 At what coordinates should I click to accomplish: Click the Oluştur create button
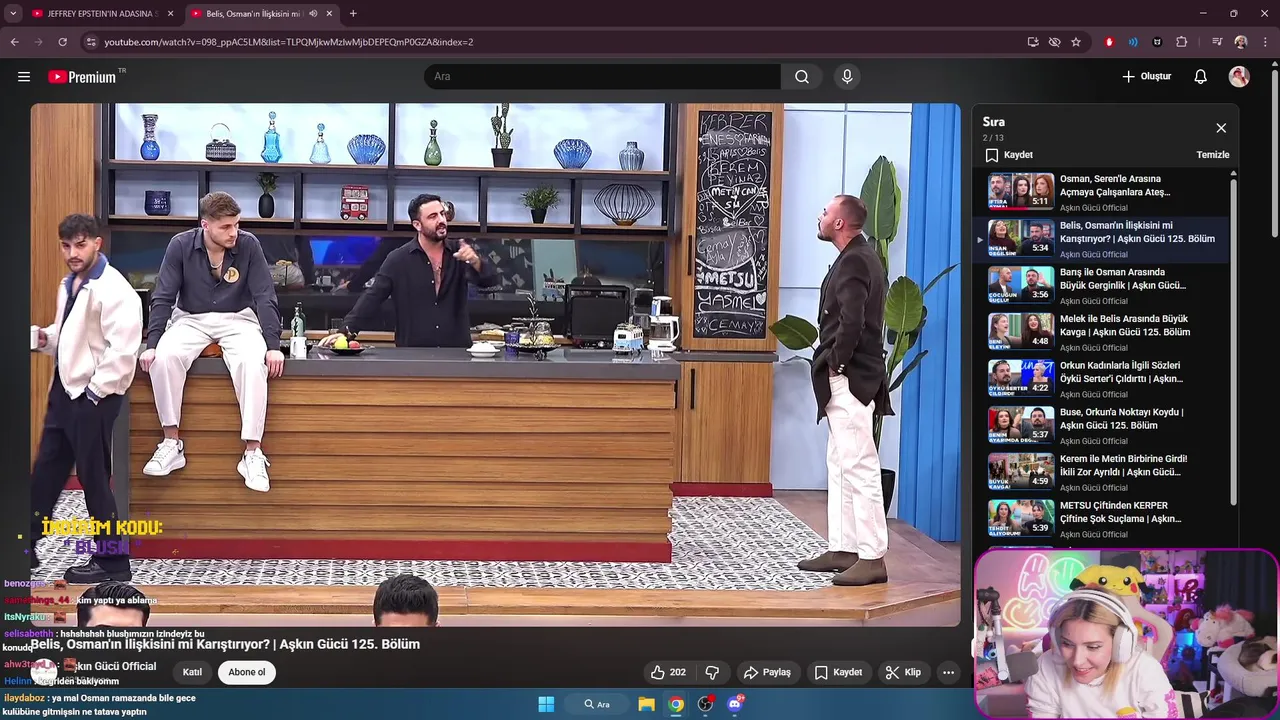[1146, 76]
